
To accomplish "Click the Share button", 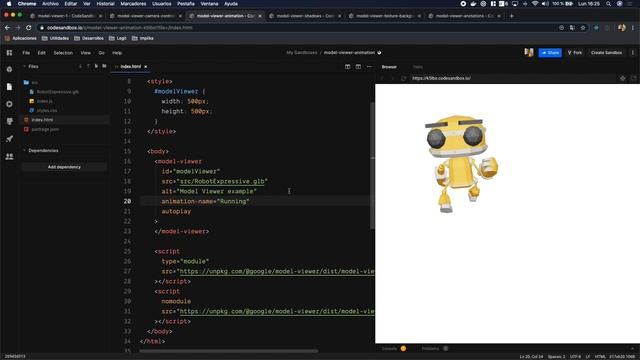I will coord(550,53).
